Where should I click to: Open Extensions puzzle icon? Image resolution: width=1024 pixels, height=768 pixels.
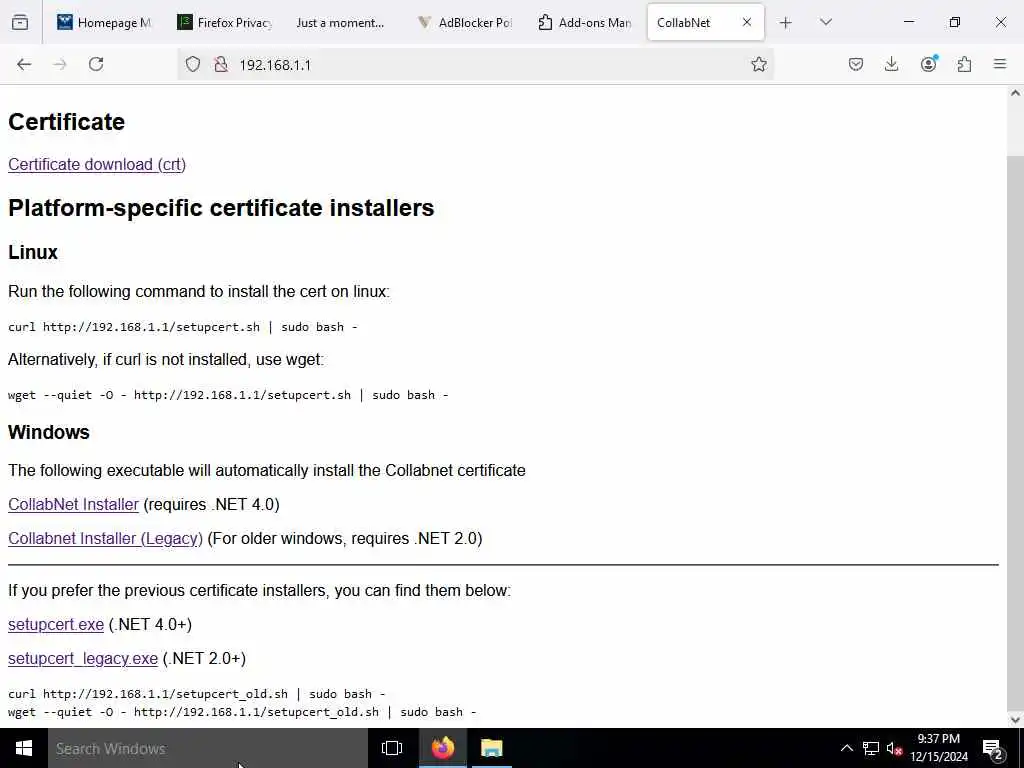click(x=964, y=64)
